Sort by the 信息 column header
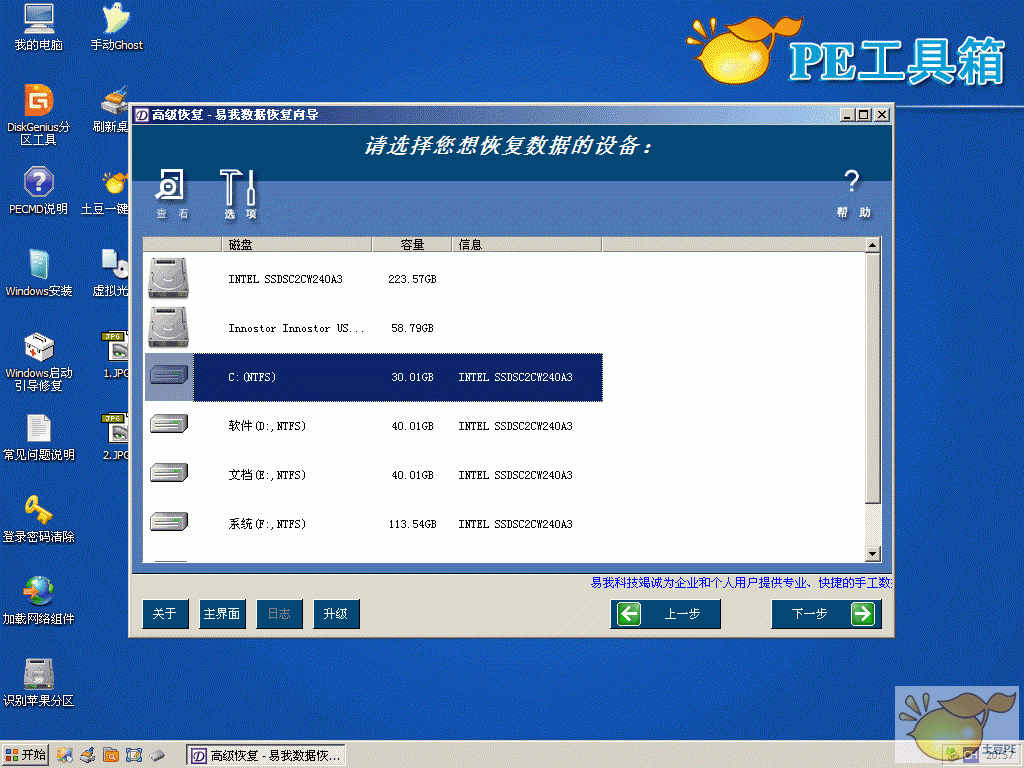The height and width of the screenshot is (768, 1024). [x=526, y=245]
